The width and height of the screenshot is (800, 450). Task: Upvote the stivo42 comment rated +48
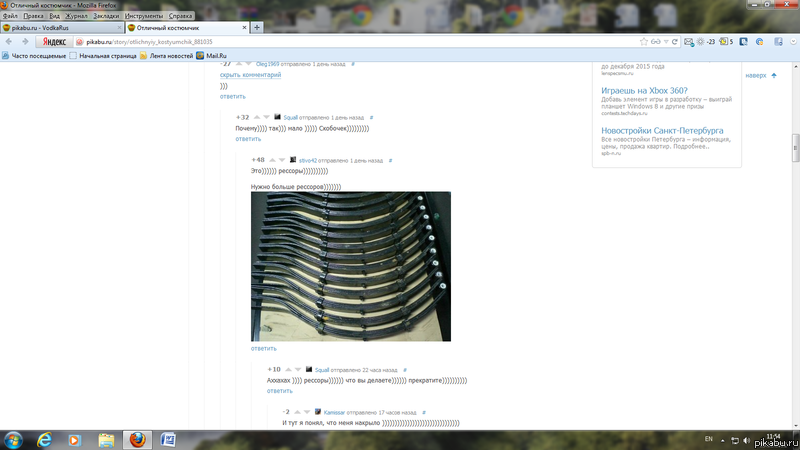tap(272, 160)
